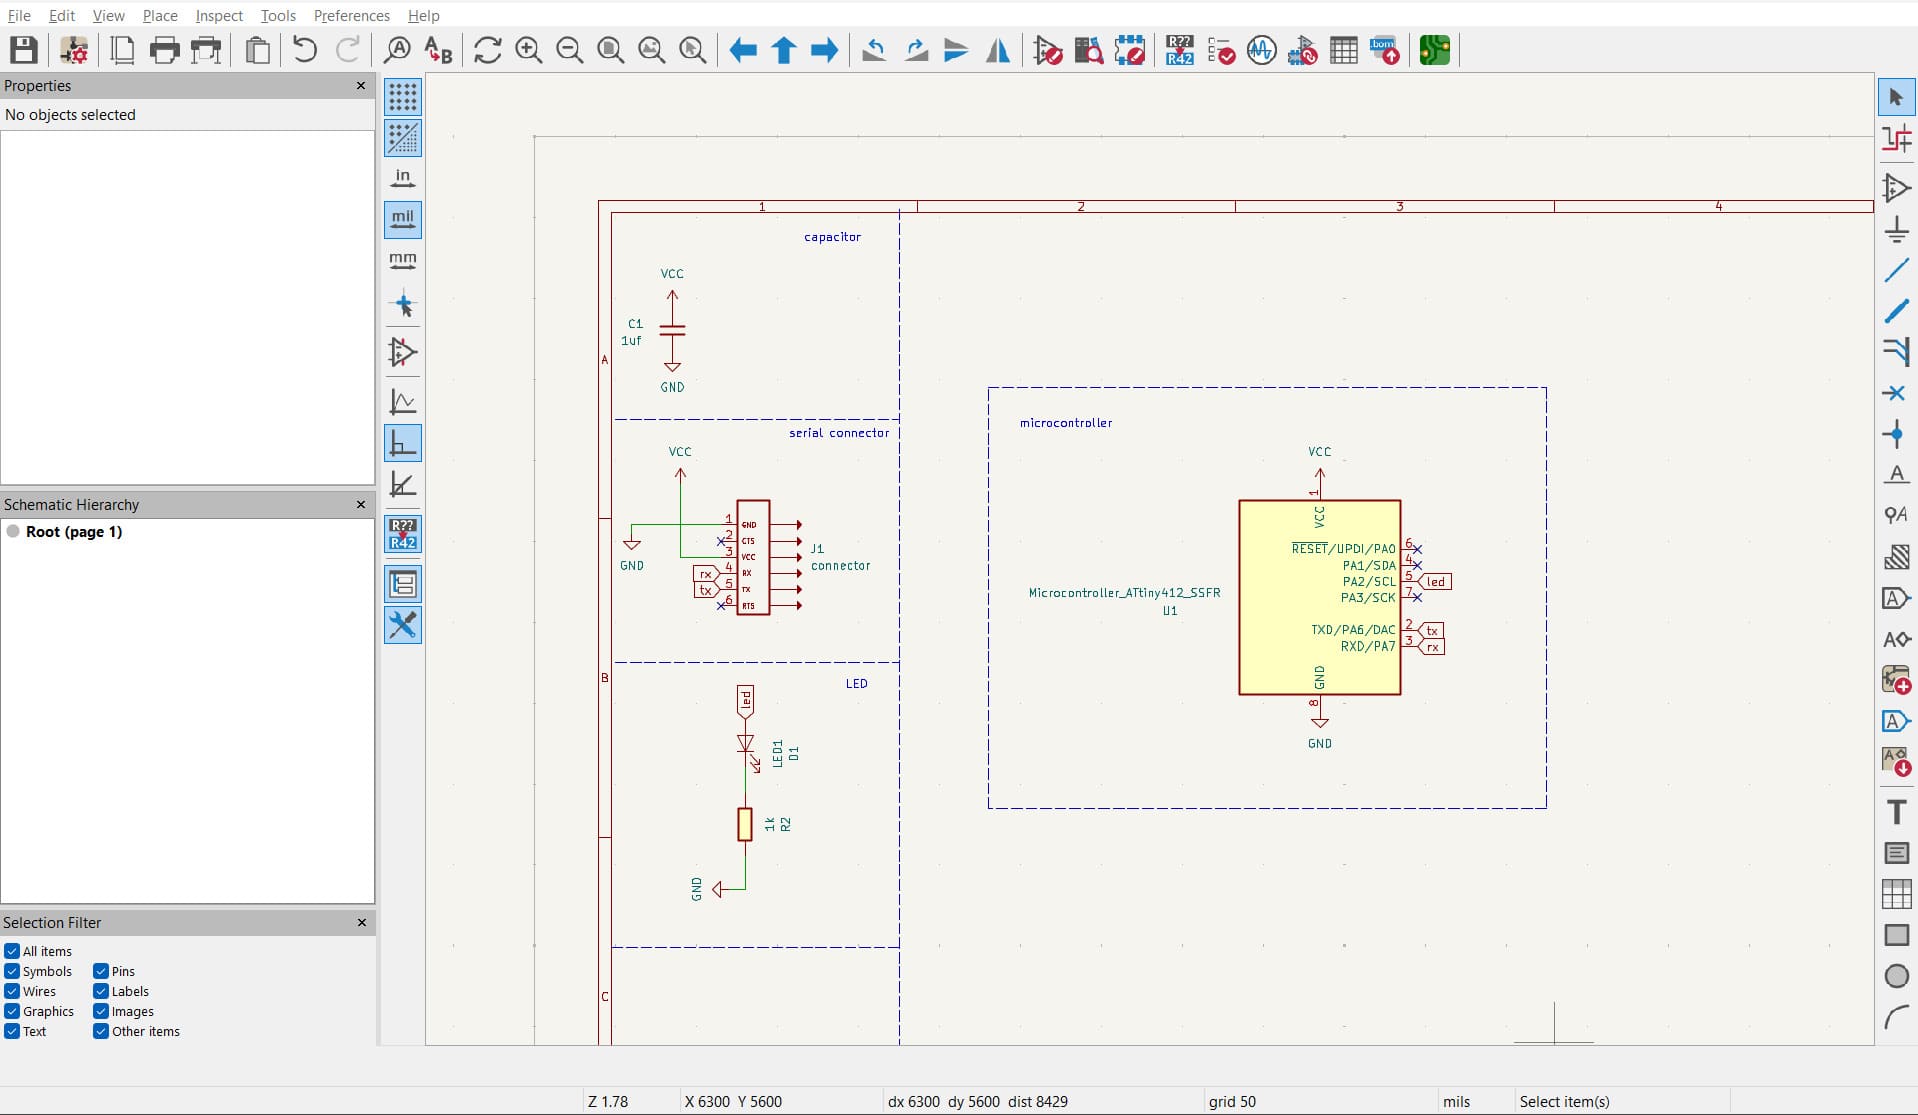The width and height of the screenshot is (1918, 1115).
Task: Select the Text tool
Action: pos(1897,812)
